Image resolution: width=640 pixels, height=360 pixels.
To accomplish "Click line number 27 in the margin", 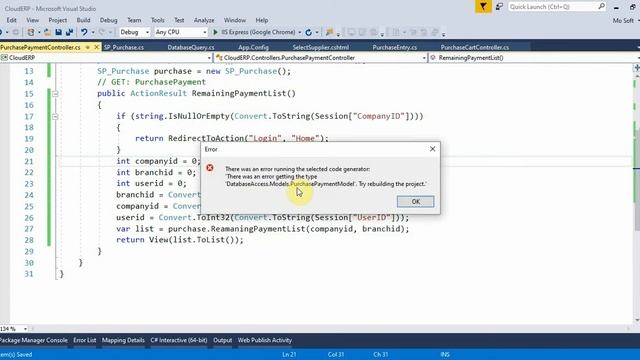I will 29,229.
